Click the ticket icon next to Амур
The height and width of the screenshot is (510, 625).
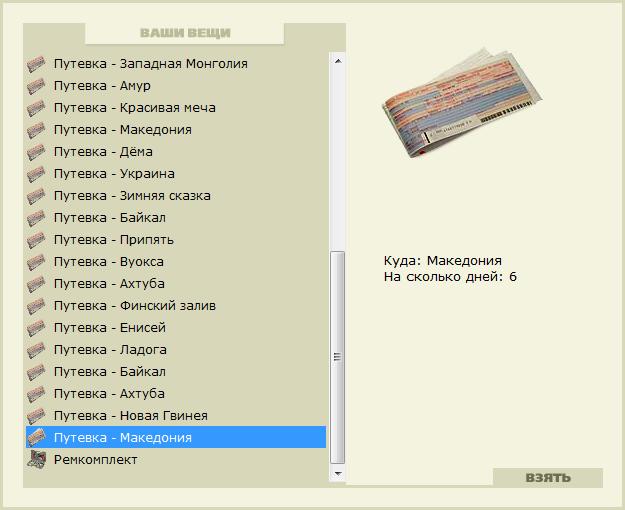coord(36,86)
